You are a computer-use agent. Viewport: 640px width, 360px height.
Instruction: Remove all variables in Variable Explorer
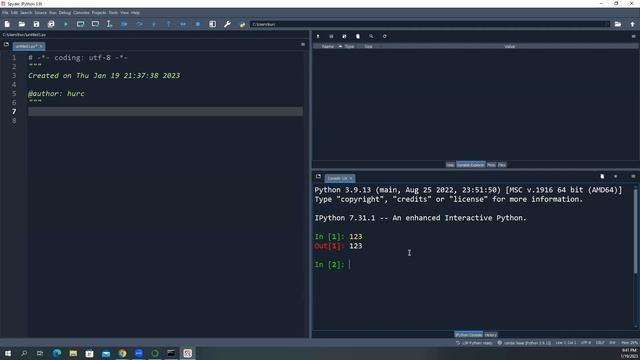pyautogui.click(x=358, y=36)
